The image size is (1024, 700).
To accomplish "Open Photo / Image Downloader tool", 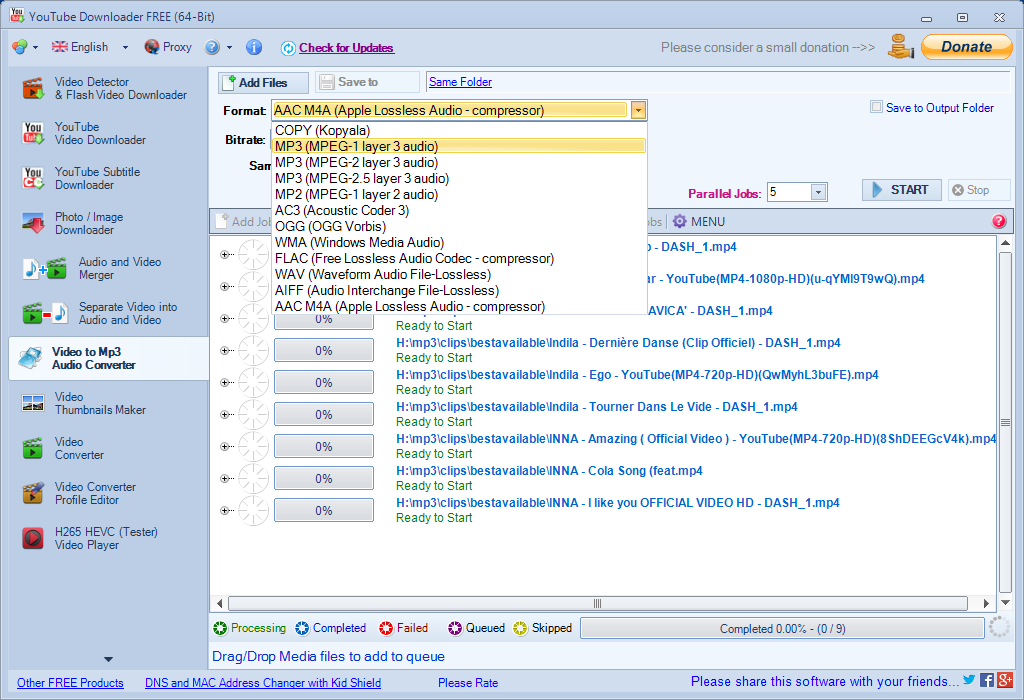I will (x=73, y=223).
